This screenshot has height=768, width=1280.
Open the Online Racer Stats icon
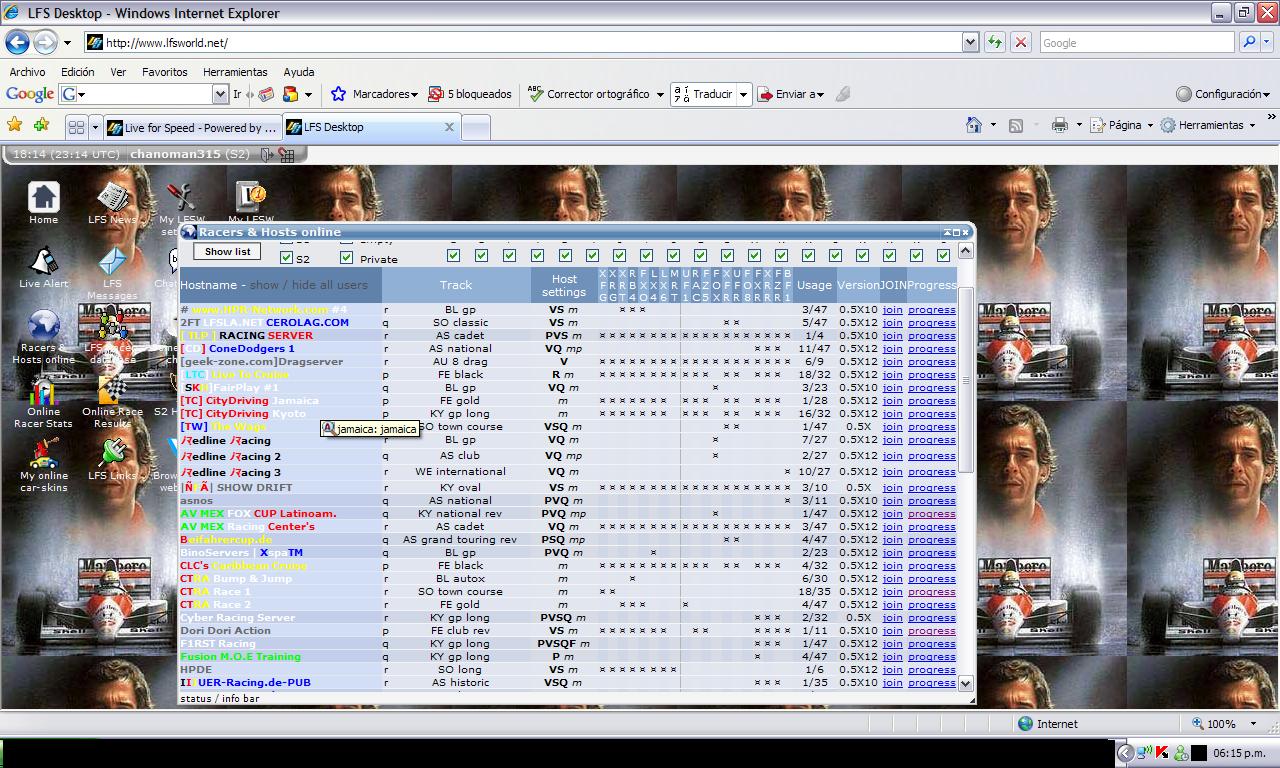[x=43, y=390]
